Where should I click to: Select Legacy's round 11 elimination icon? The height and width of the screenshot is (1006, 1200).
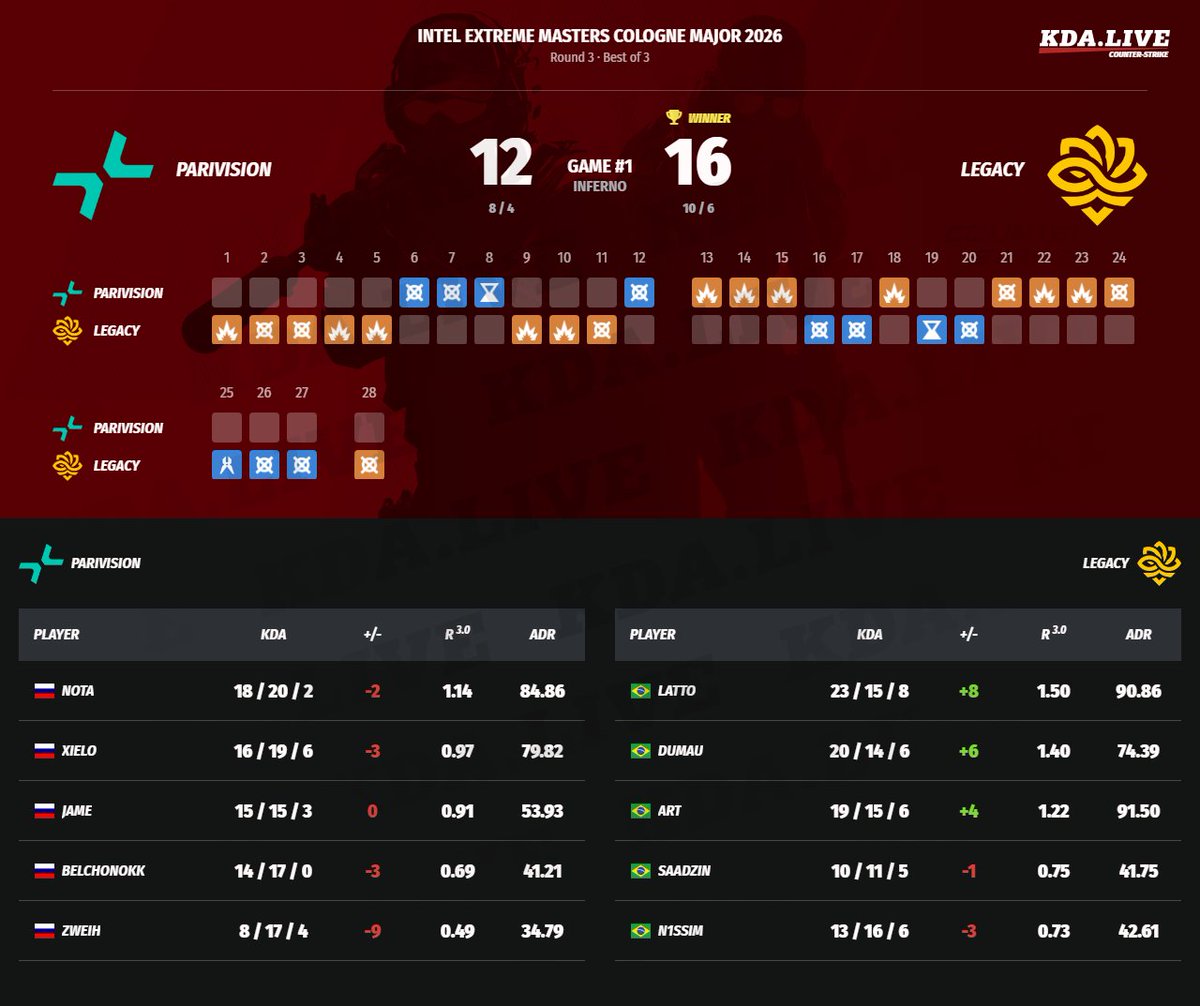tap(602, 330)
